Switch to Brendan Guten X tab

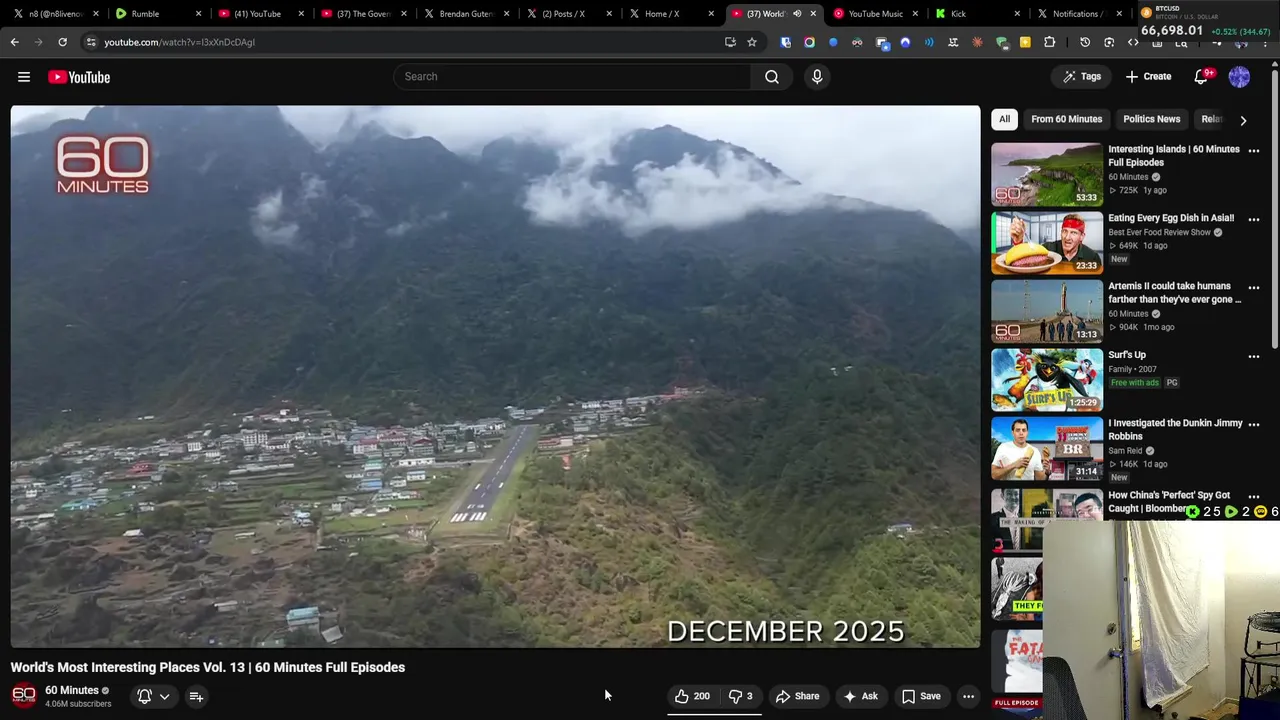[x=465, y=14]
